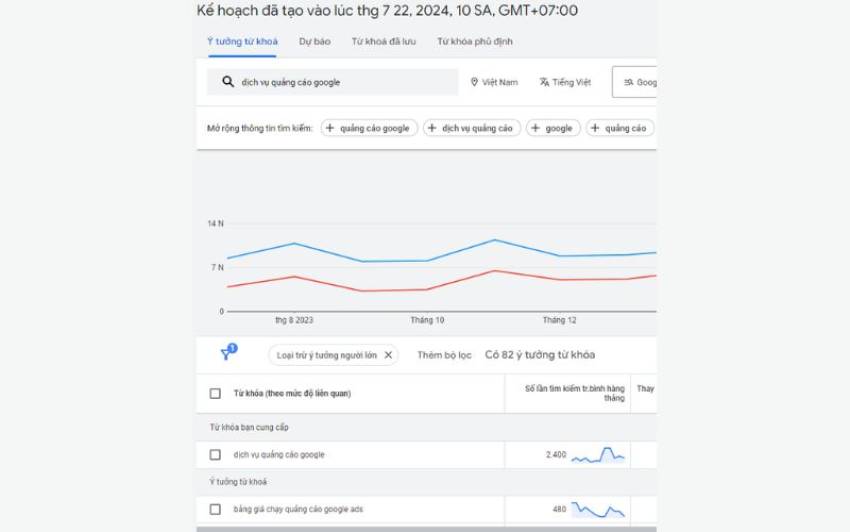
Task: Add 'quảng cáo google' suggestion chip
Action: [369, 128]
